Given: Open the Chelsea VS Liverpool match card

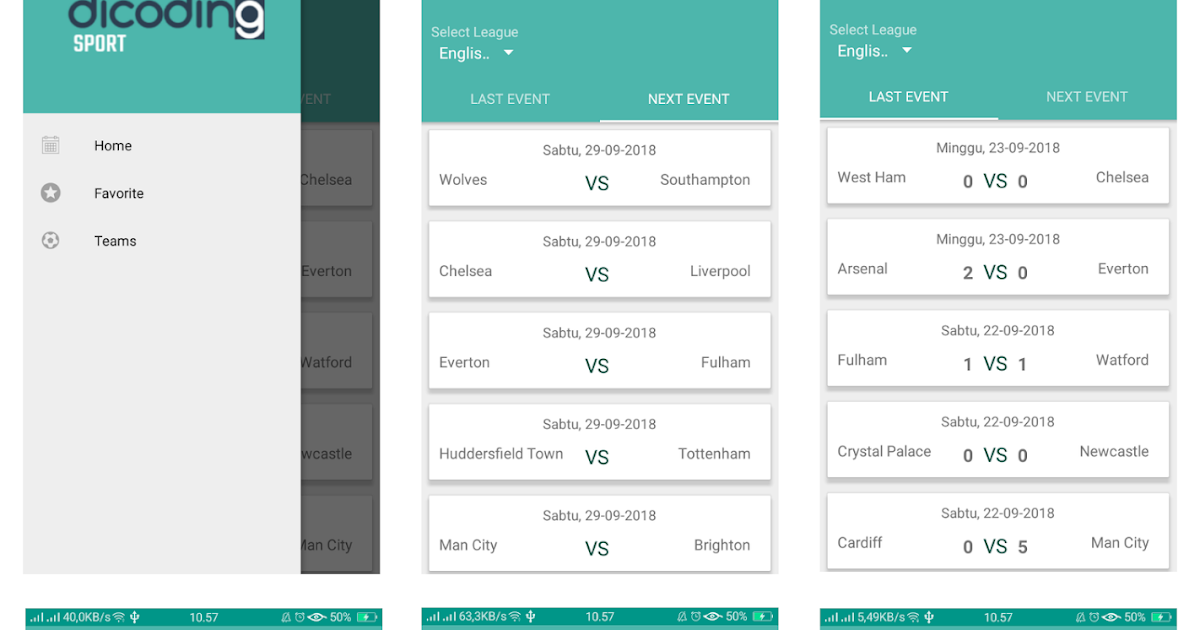Looking at the screenshot, I should tap(600, 259).
